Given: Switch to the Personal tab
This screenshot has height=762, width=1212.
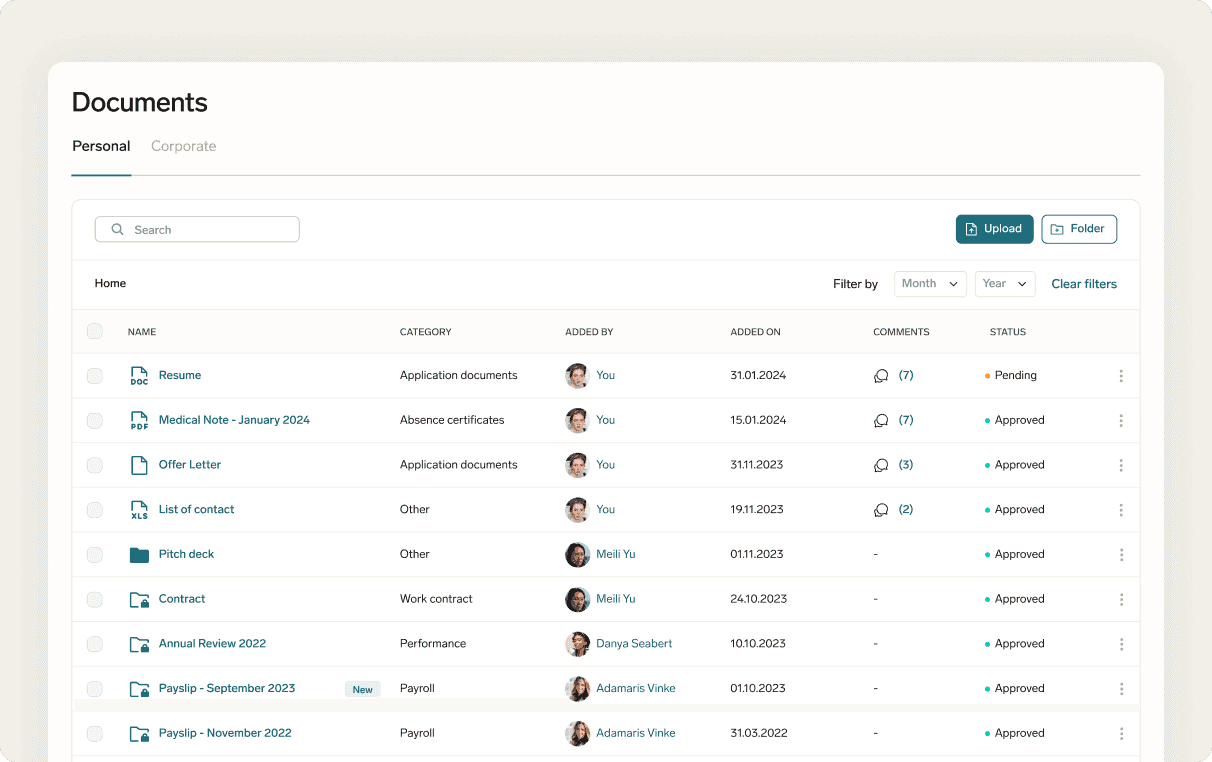Looking at the screenshot, I should (x=101, y=146).
